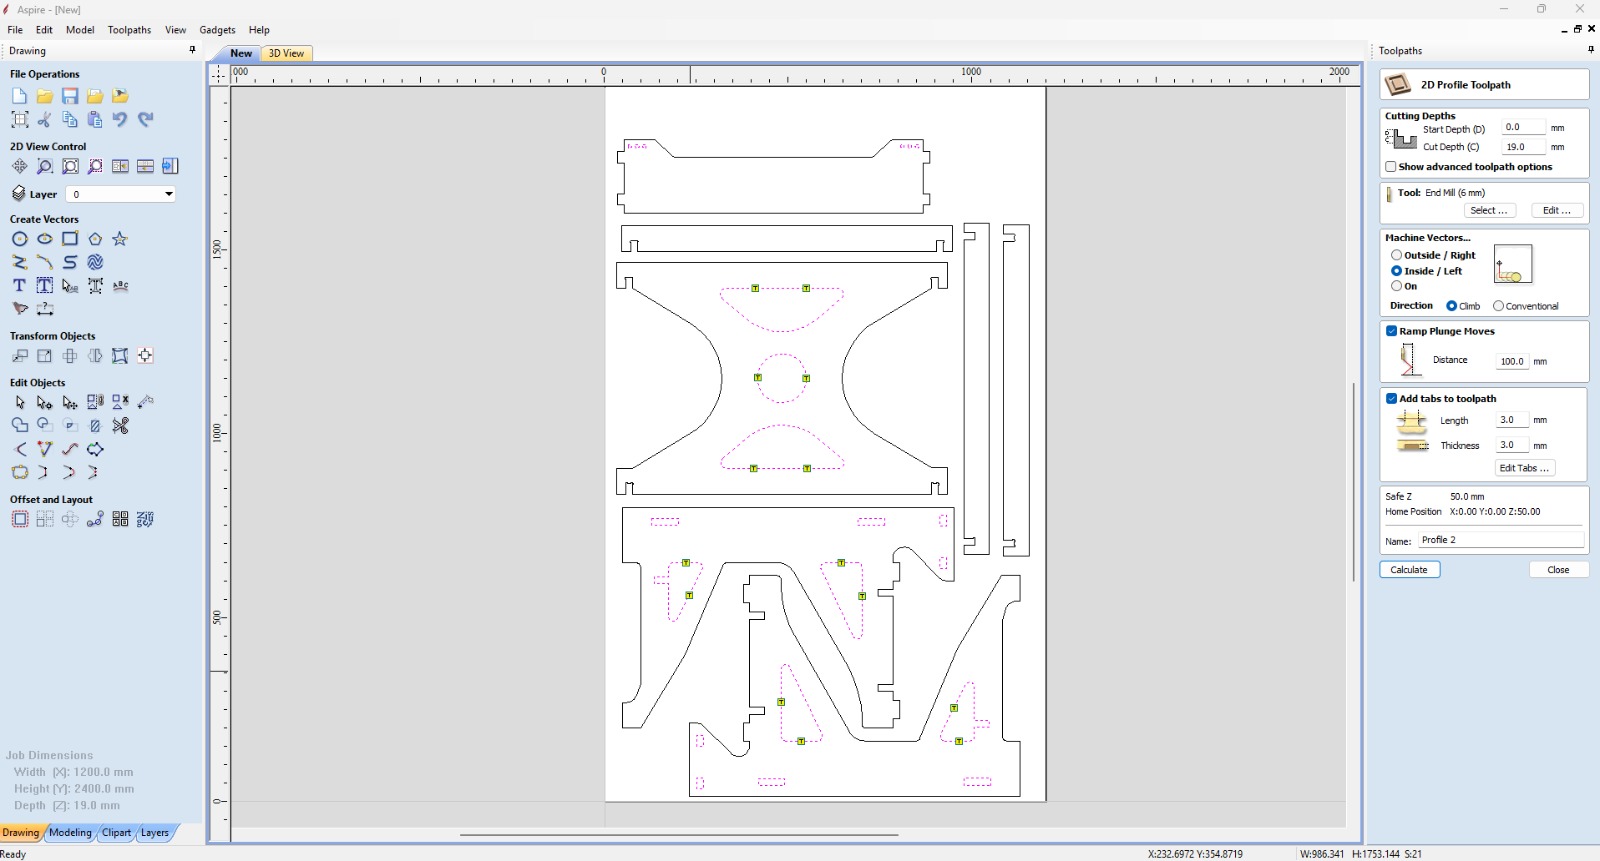Select the S-shaped Draw Curve tool
1600x861 pixels.
point(70,262)
